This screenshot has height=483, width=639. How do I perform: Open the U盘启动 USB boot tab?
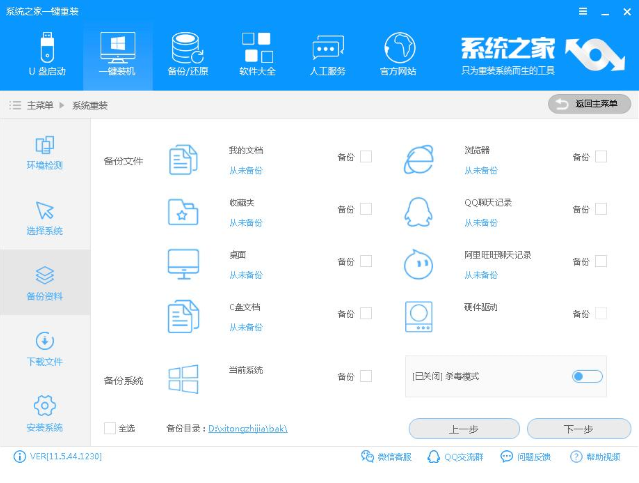(47, 54)
